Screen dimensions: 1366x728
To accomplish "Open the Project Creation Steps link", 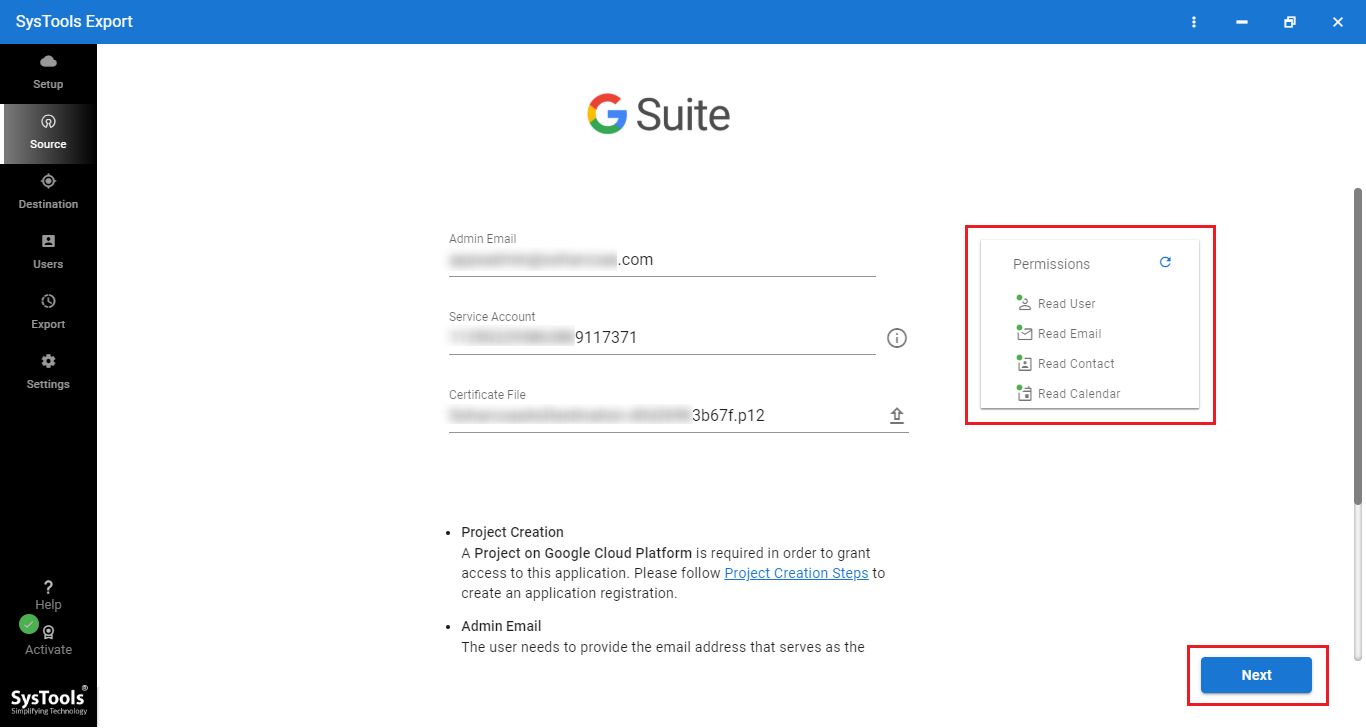I will [x=796, y=573].
